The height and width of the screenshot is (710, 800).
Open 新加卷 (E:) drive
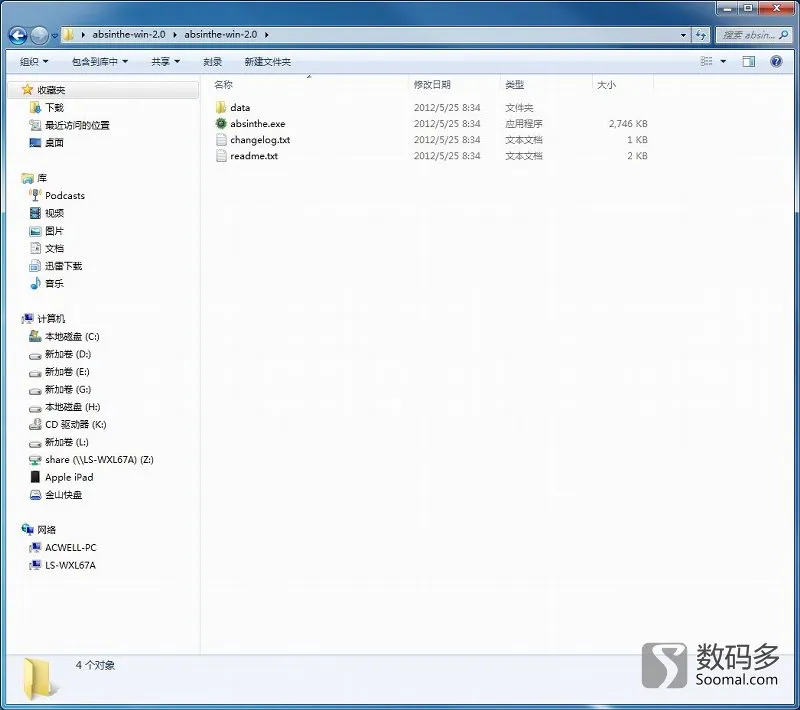pos(67,372)
